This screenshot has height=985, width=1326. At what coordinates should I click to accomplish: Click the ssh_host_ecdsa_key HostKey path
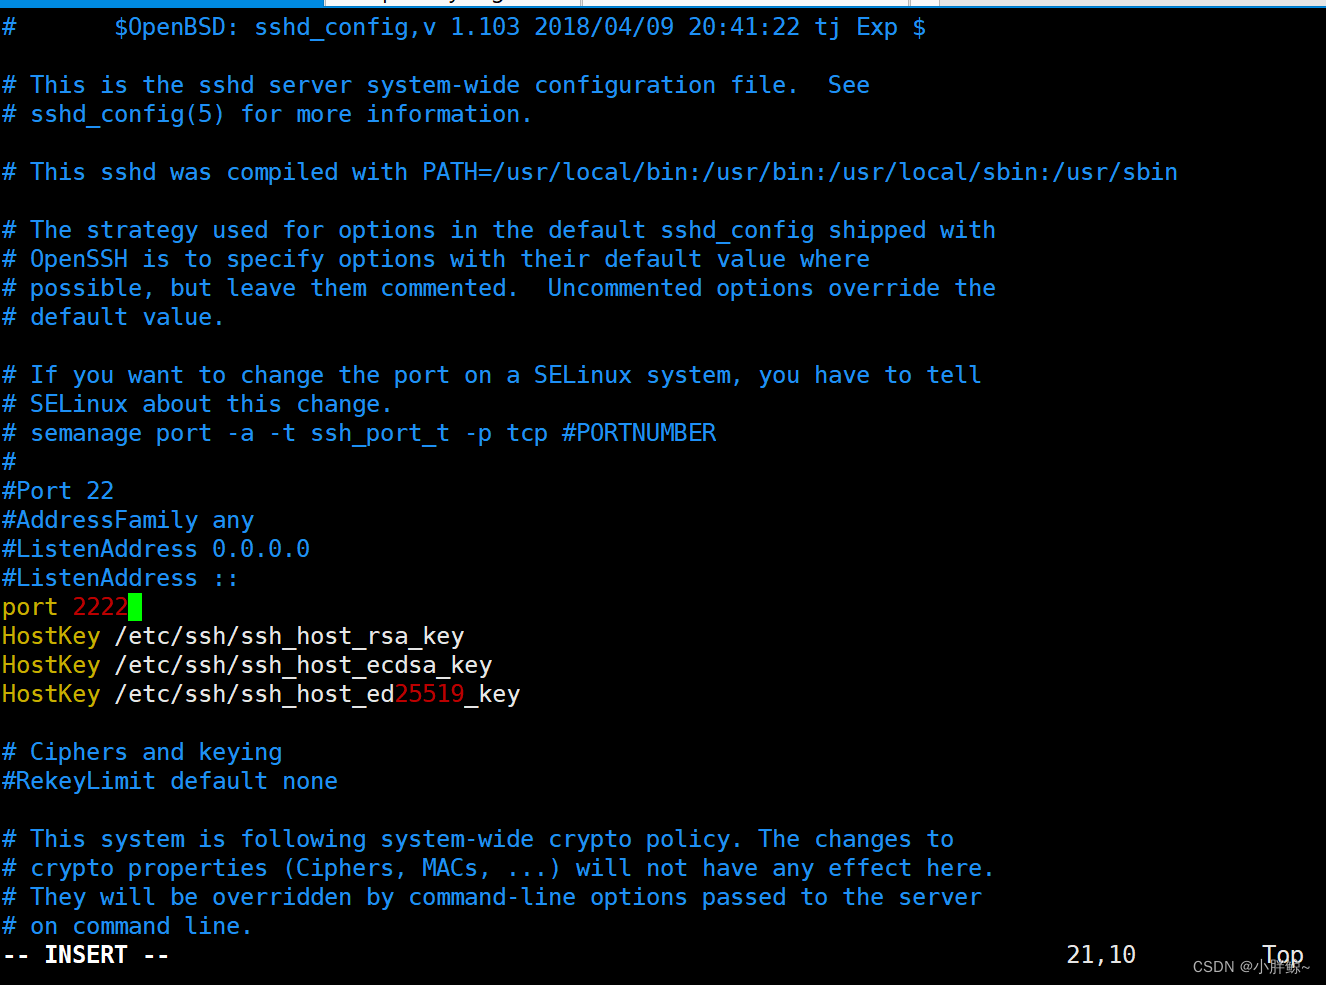point(303,665)
